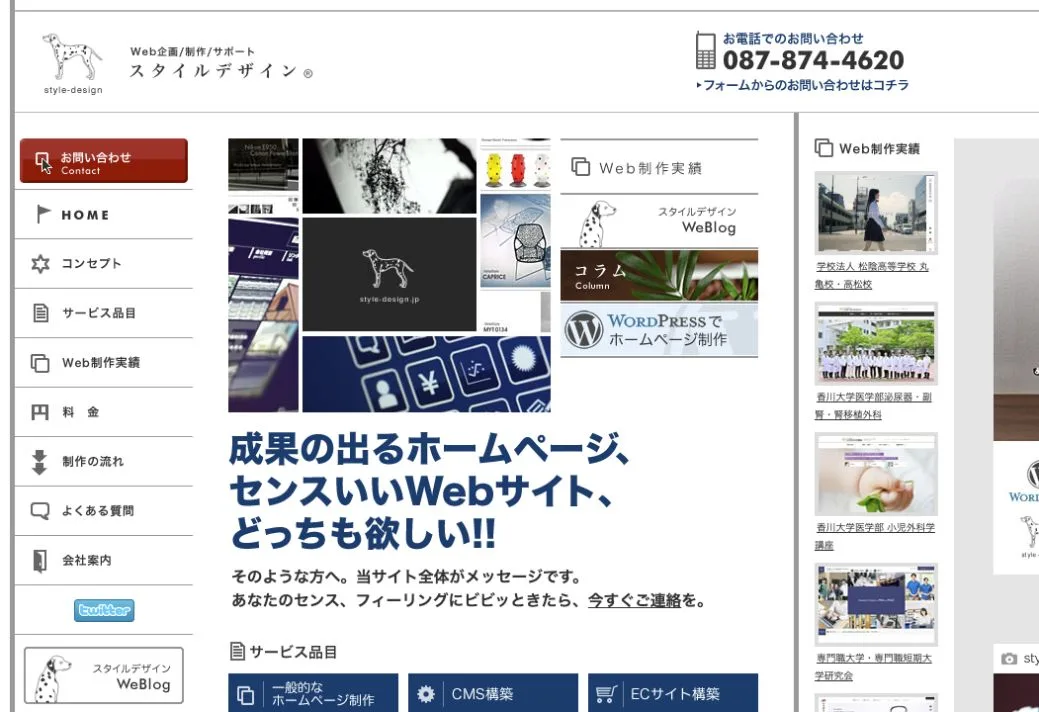Click the 今すぐご連絡 link

coord(634,601)
